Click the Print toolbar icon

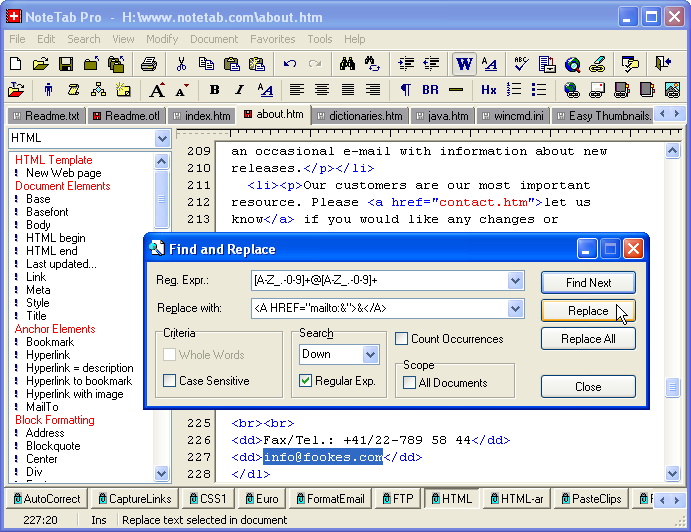149,64
